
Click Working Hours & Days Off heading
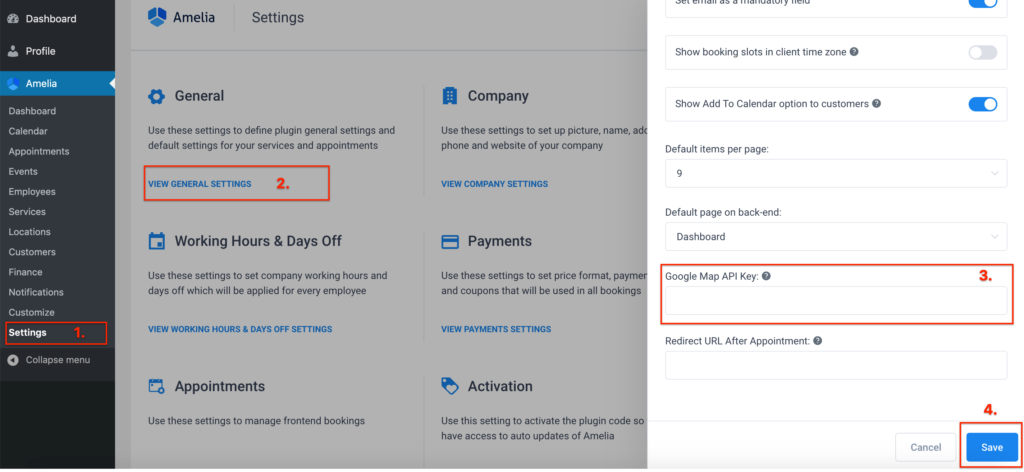(x=258, y=242)
